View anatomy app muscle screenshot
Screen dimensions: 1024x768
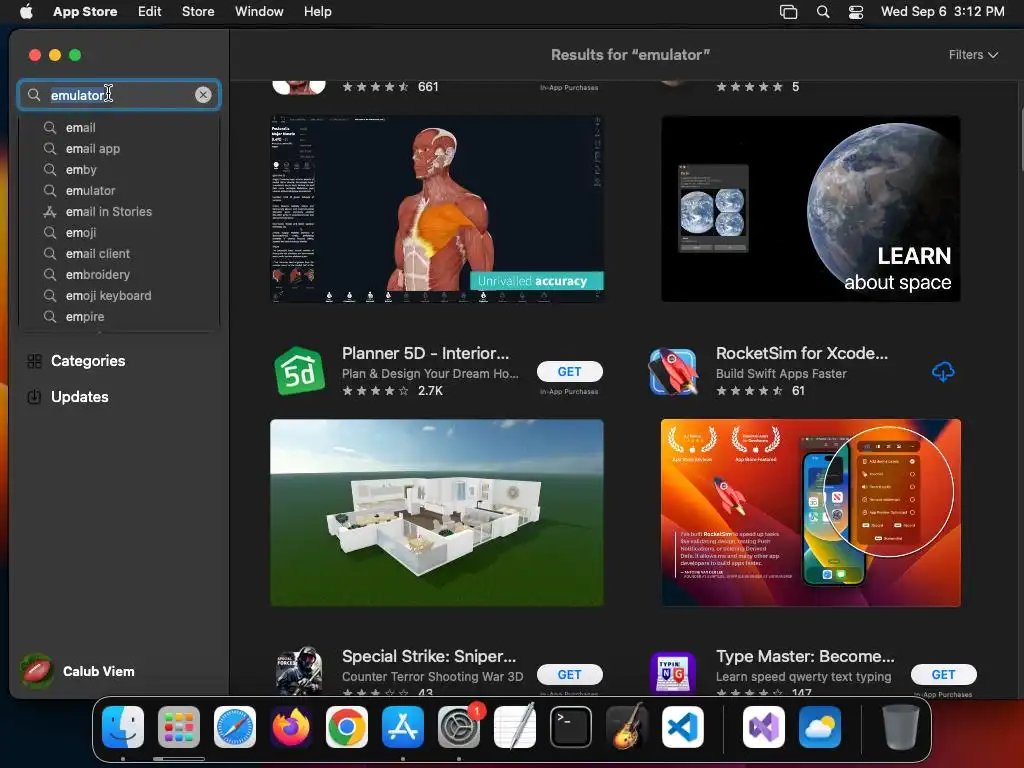437,209
